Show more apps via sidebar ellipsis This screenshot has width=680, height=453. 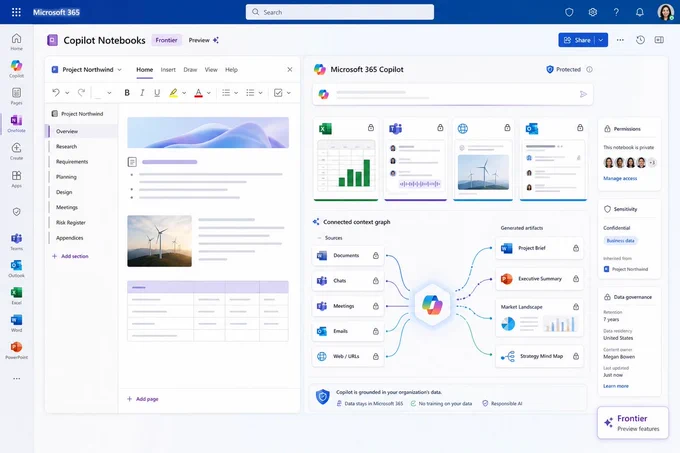click(16, 378)
